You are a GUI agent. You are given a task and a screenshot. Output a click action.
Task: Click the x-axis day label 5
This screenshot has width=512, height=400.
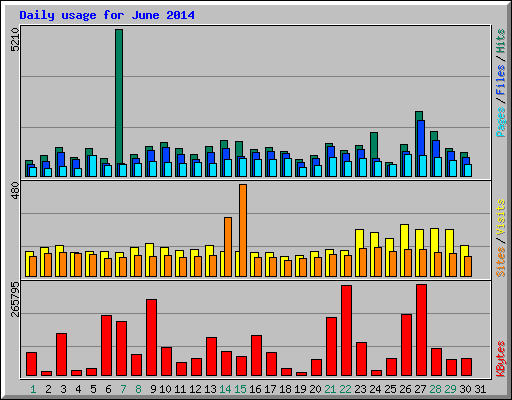(x=93, y=389)
